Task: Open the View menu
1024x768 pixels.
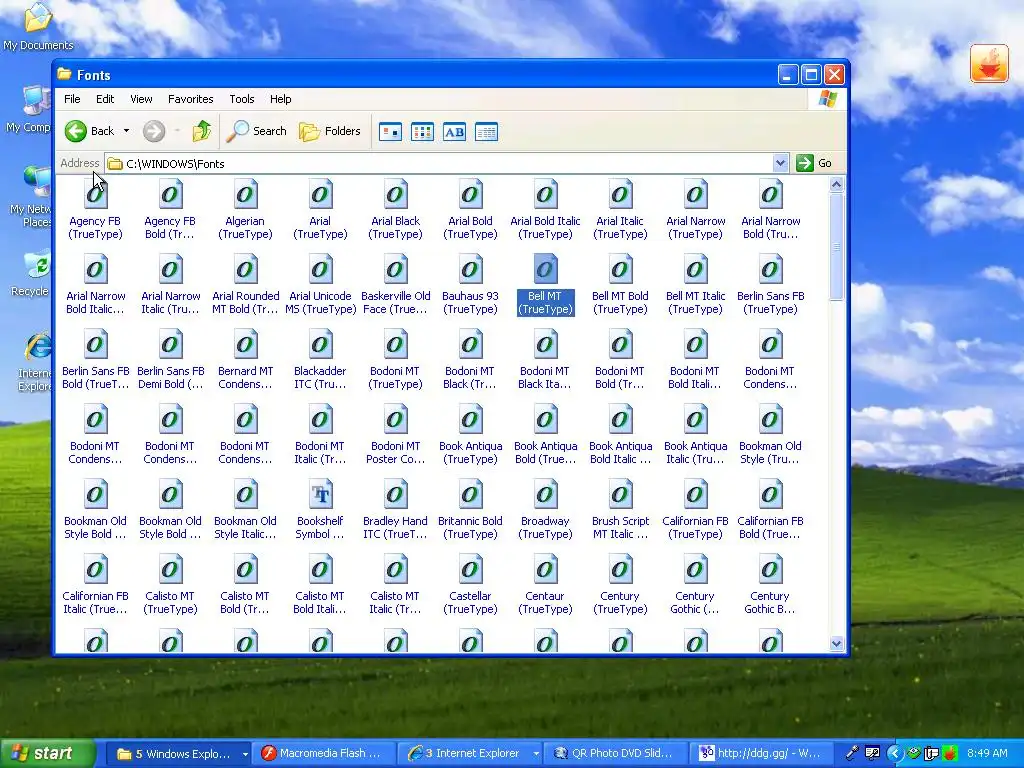Action: pos(141,99)
